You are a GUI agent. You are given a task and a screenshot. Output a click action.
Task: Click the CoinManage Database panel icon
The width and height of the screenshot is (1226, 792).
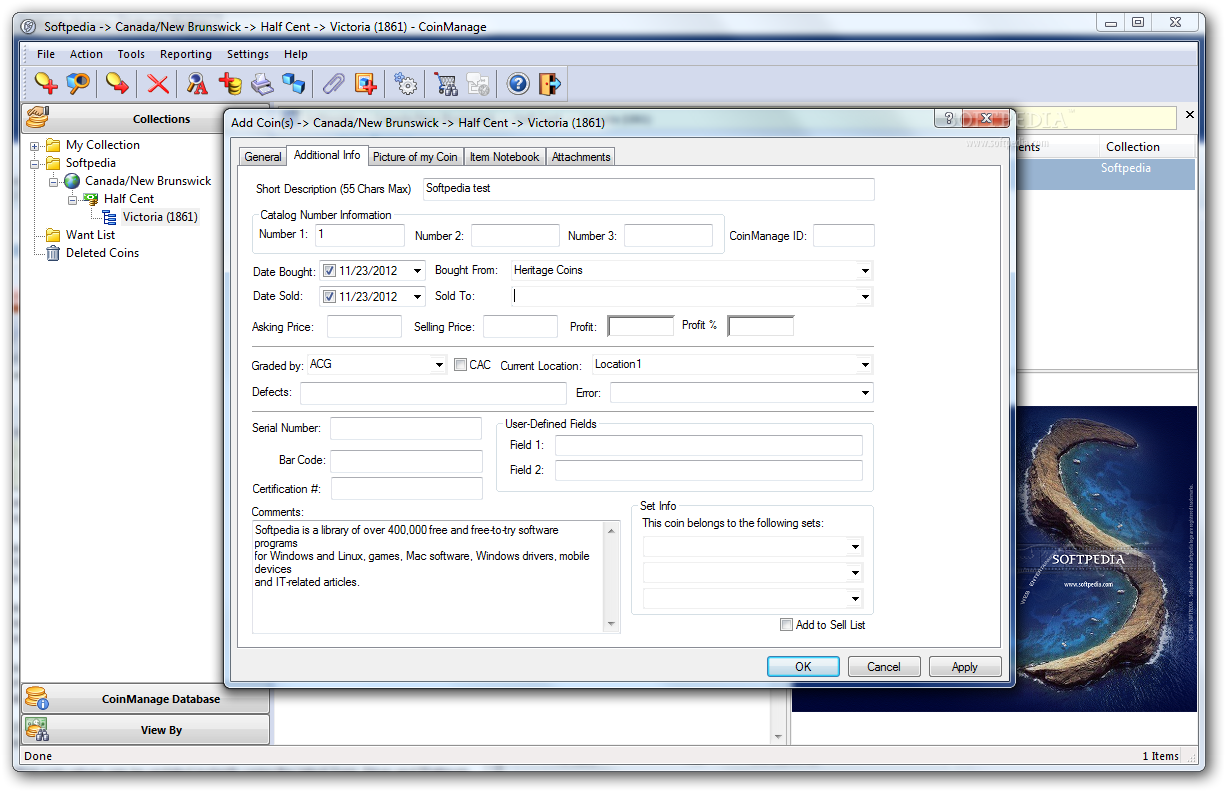tap(37, 698)
